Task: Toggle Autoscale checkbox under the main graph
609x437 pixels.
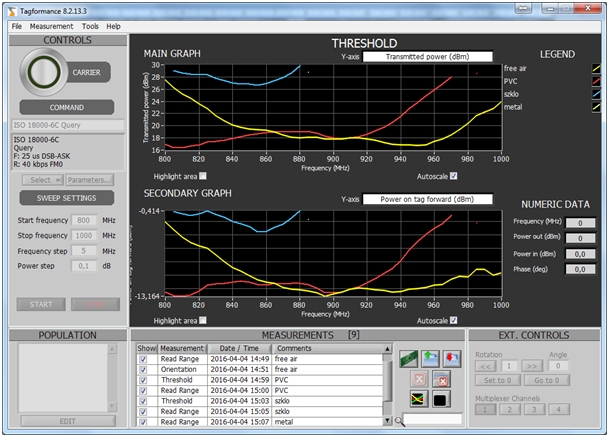Action: point(454,176)
